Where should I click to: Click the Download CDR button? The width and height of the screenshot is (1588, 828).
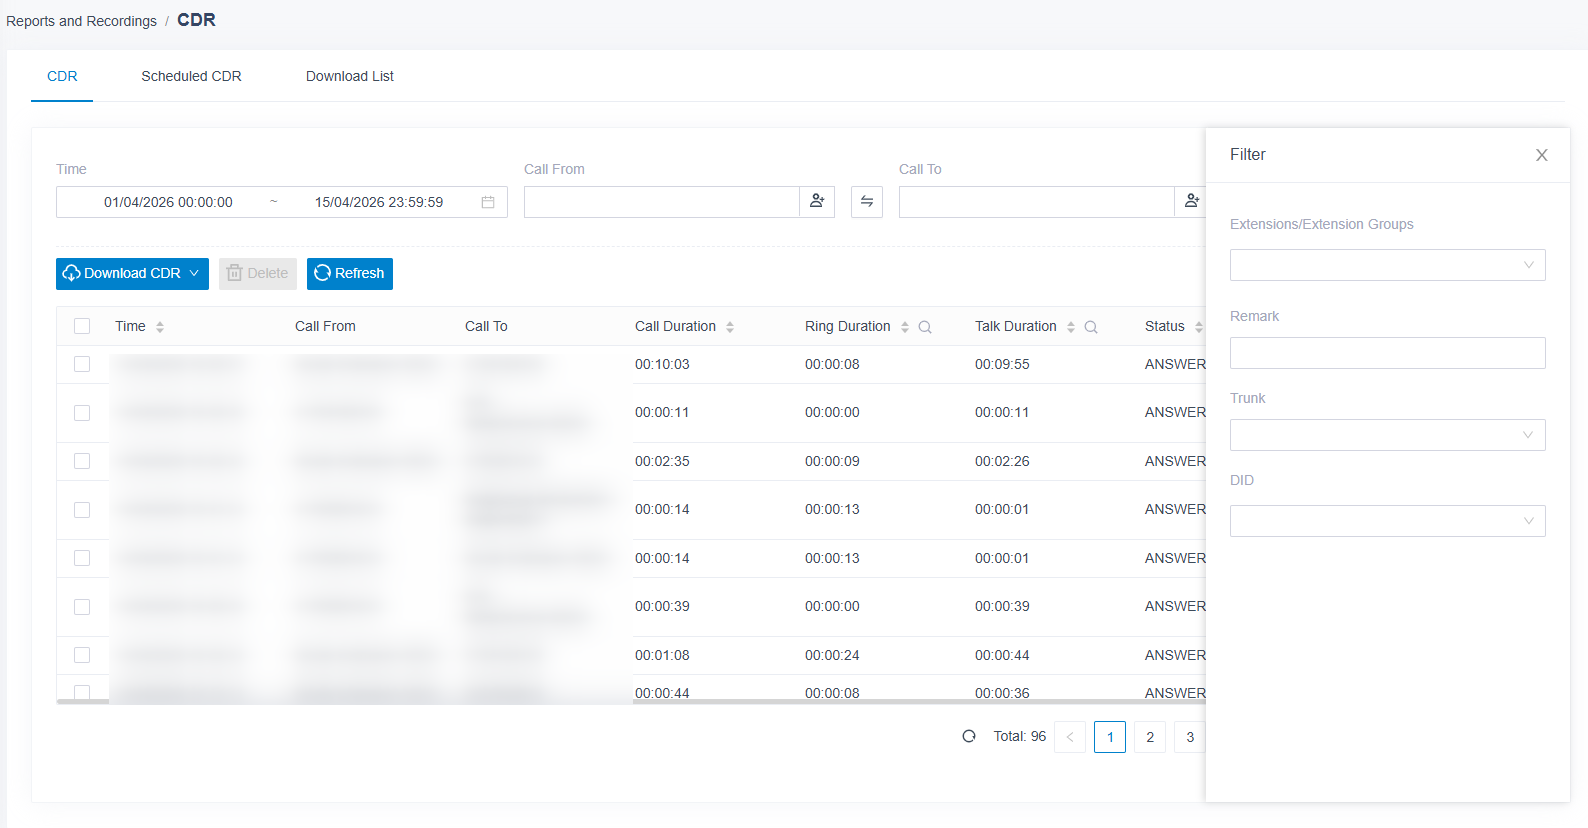click(x=132, y=274)
